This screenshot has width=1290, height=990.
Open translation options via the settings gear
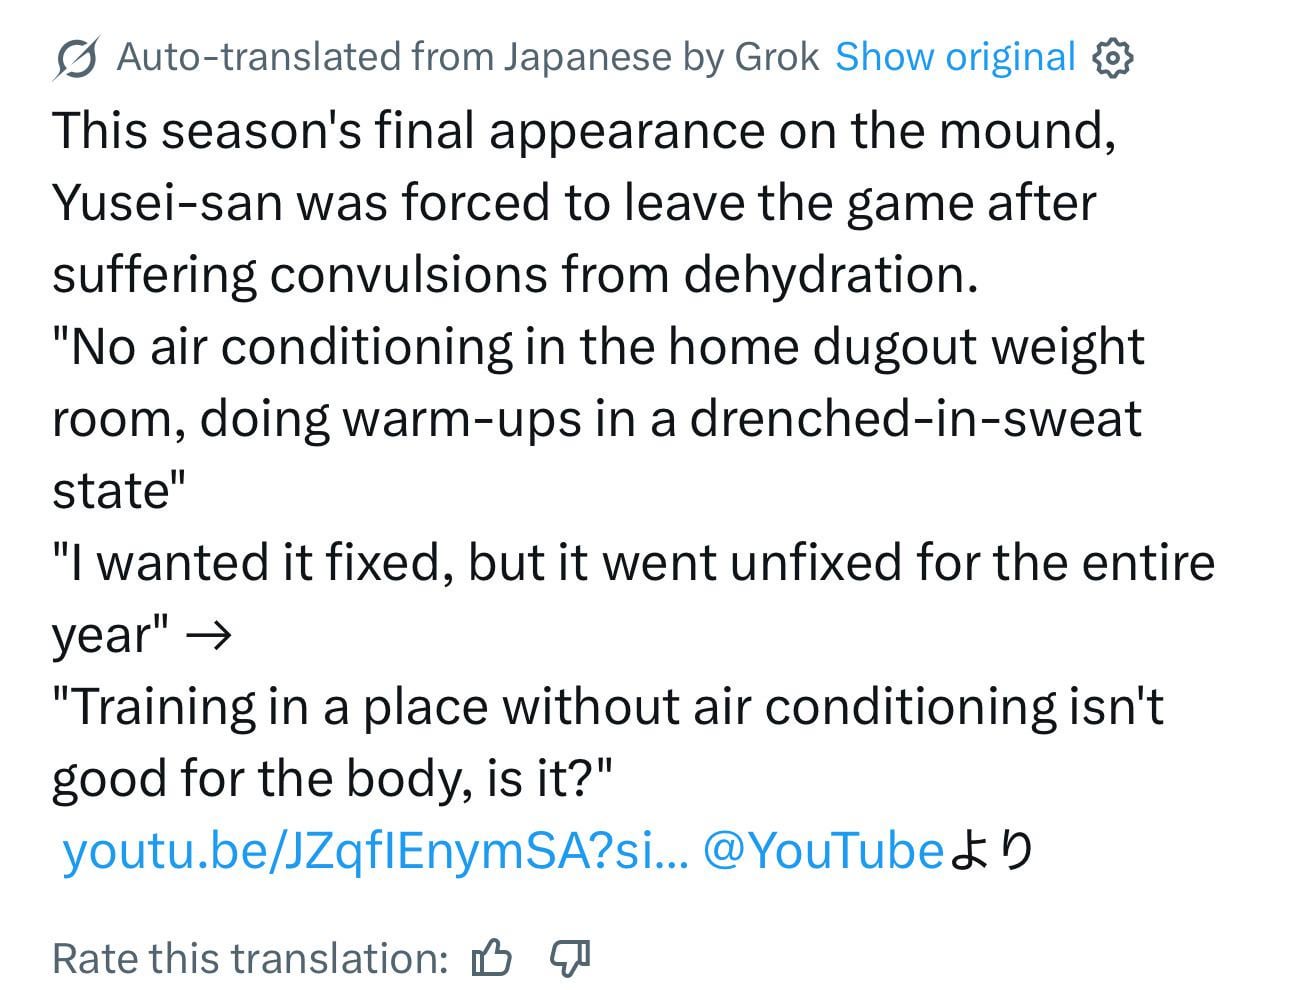point(1113,57)
